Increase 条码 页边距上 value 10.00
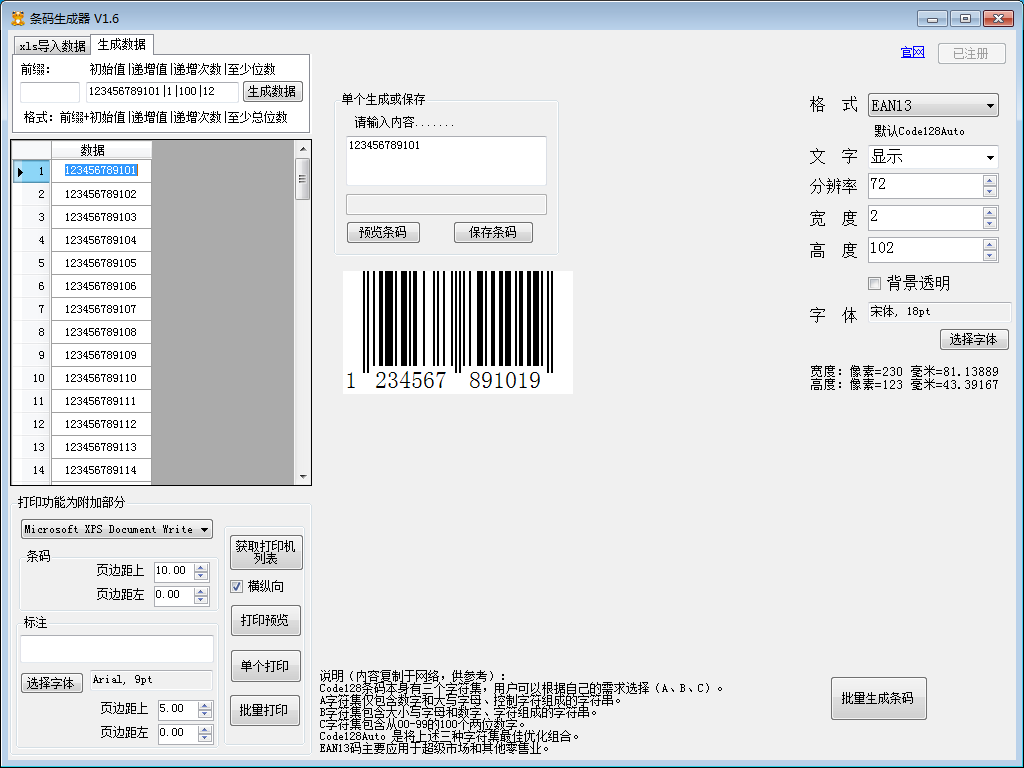1024x768 pixels. click(x=201, y=567)
